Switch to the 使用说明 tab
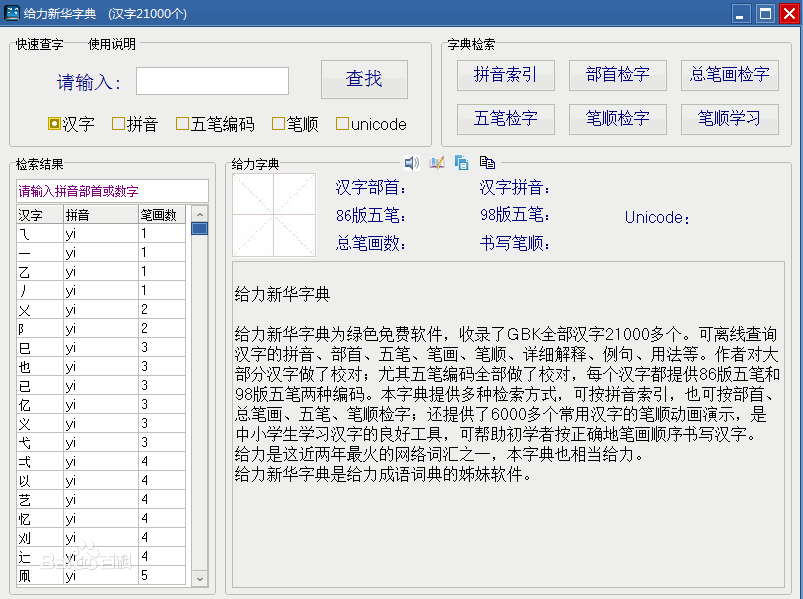The width and height of the screenshot is (803, 599). pyautogui.click(x=112, y=44)
